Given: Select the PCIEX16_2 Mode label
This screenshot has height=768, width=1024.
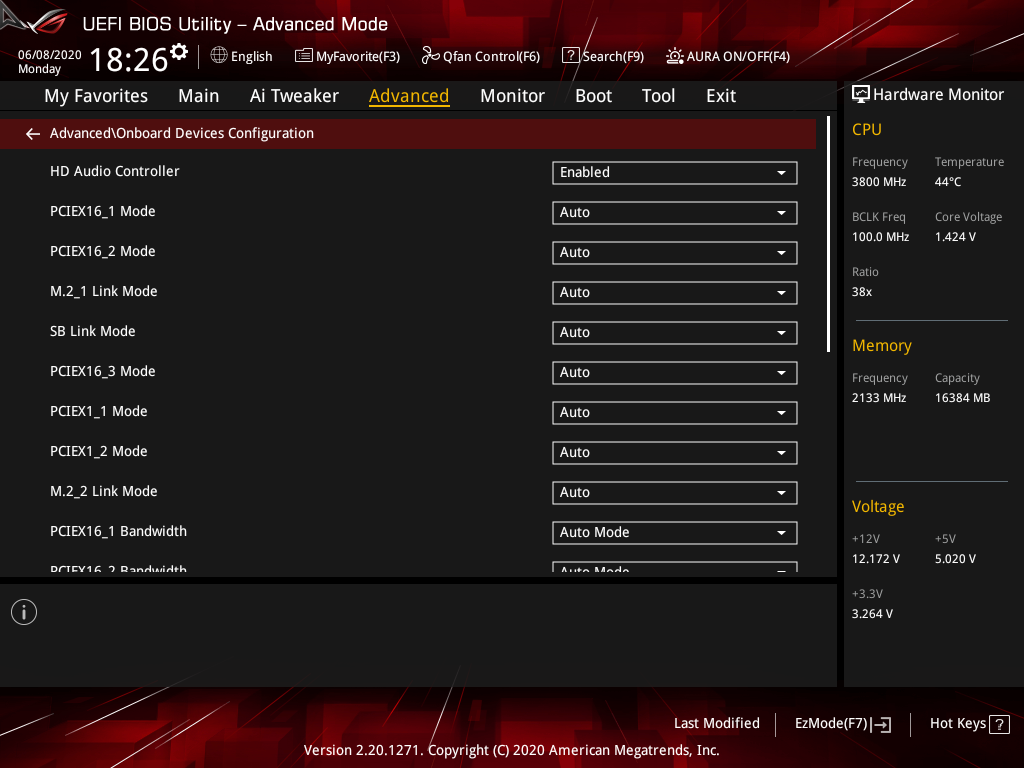Looking at the screenshot, I should click(103, 251).
